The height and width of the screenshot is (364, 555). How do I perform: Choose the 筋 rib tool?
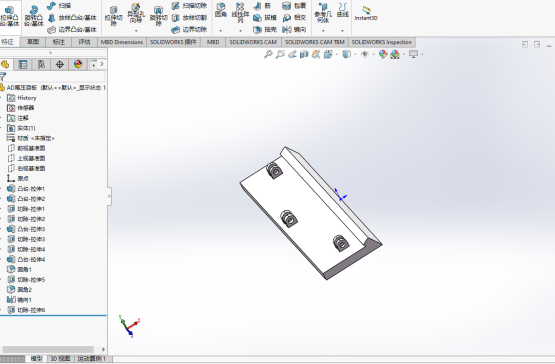(x=262, y=6)
